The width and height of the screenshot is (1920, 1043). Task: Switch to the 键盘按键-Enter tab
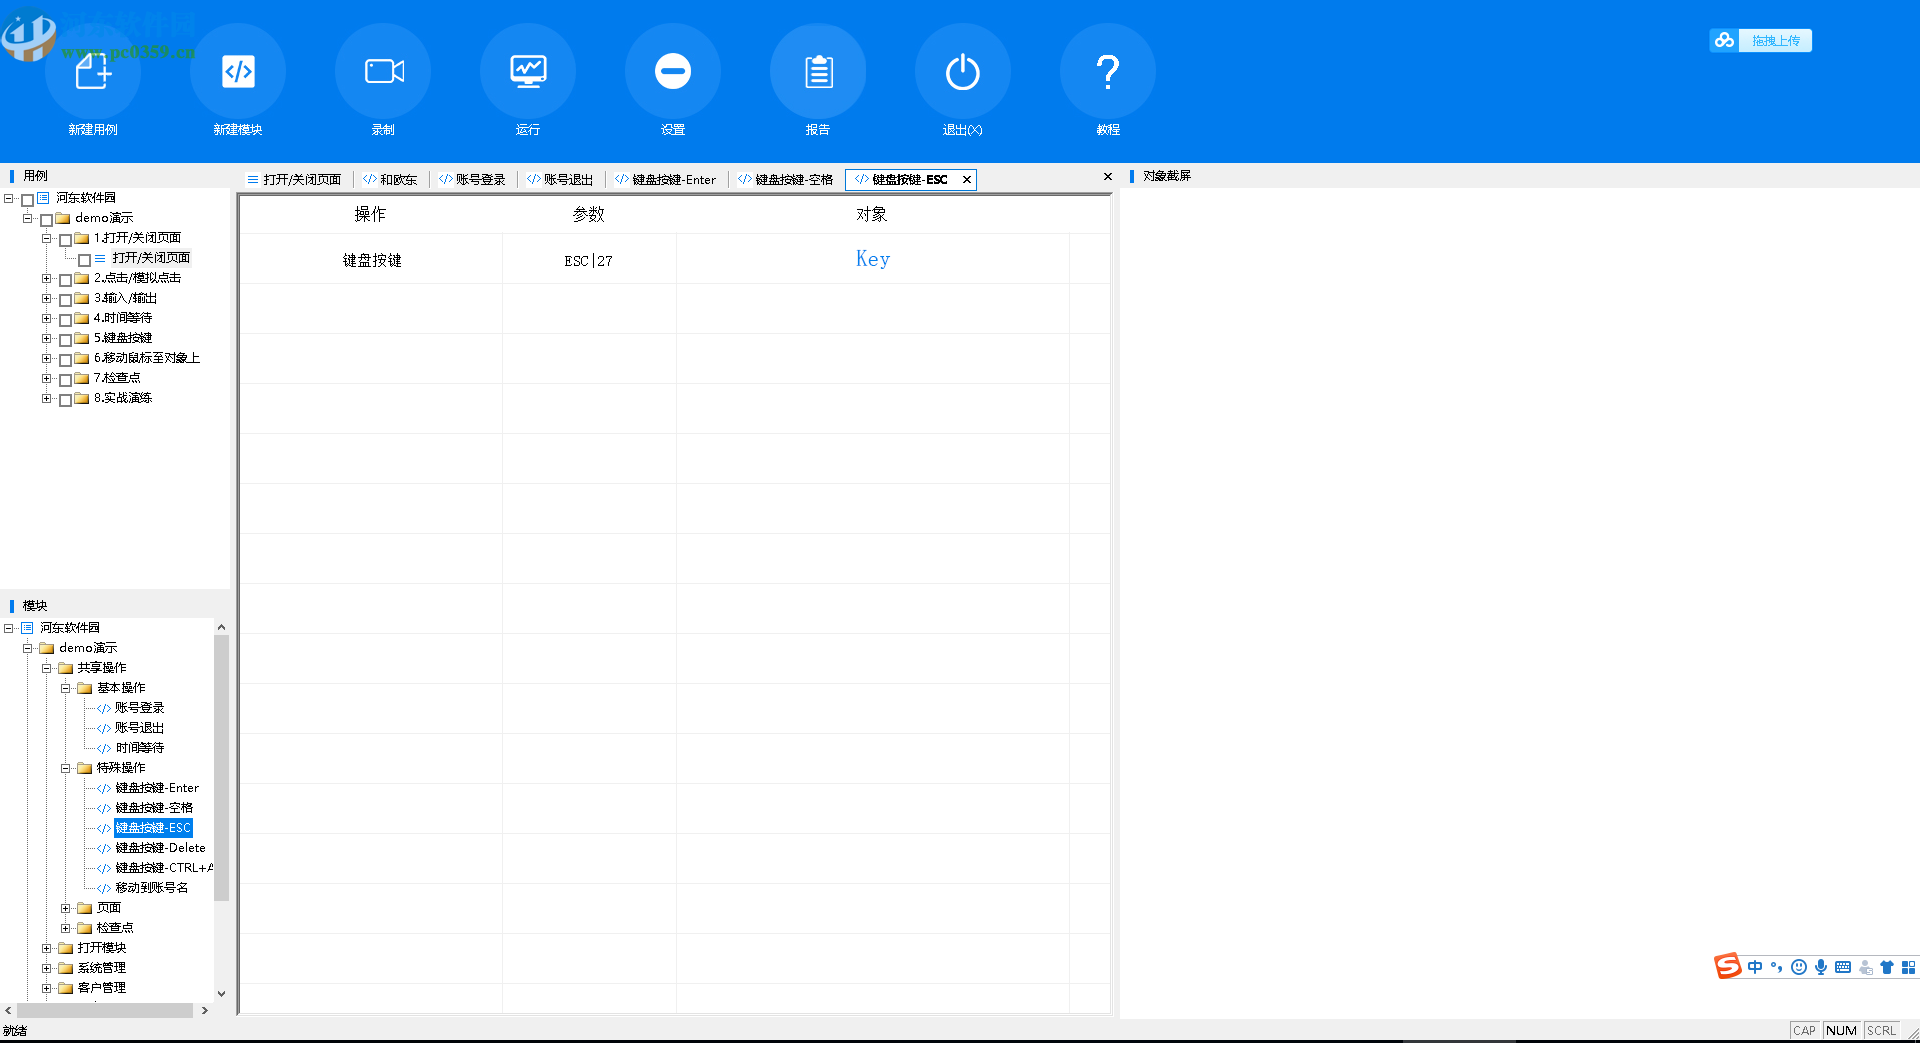[x=665, y=180]
